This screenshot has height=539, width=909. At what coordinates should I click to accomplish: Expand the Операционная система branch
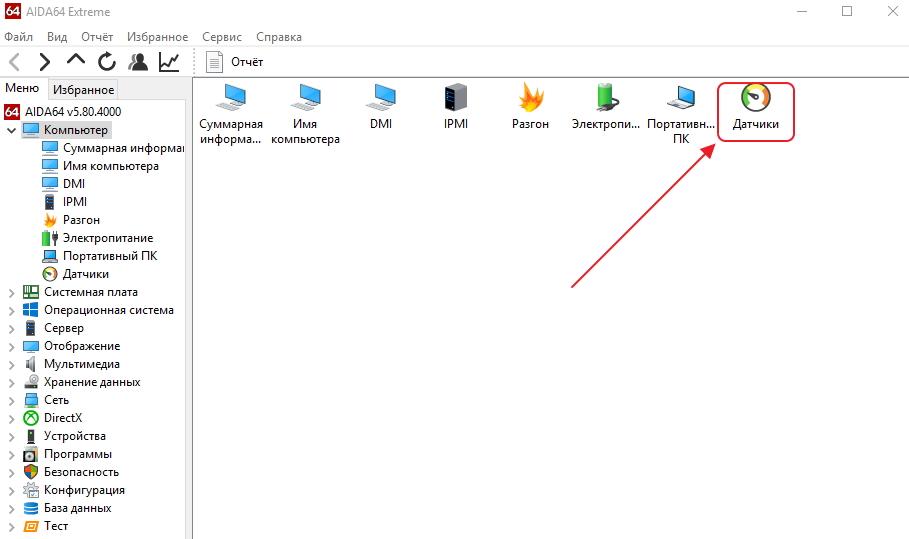pyautogui.click(x=11, y=311)
